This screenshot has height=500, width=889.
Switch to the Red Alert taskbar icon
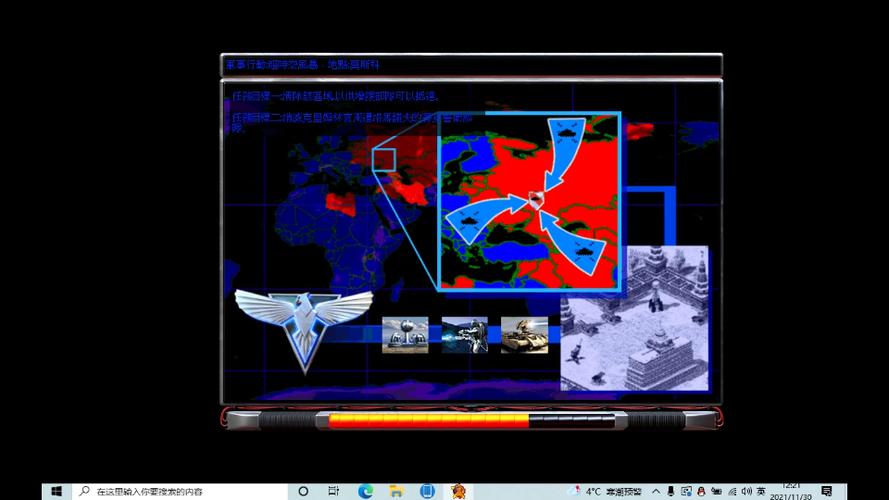(x=458, y=492)
